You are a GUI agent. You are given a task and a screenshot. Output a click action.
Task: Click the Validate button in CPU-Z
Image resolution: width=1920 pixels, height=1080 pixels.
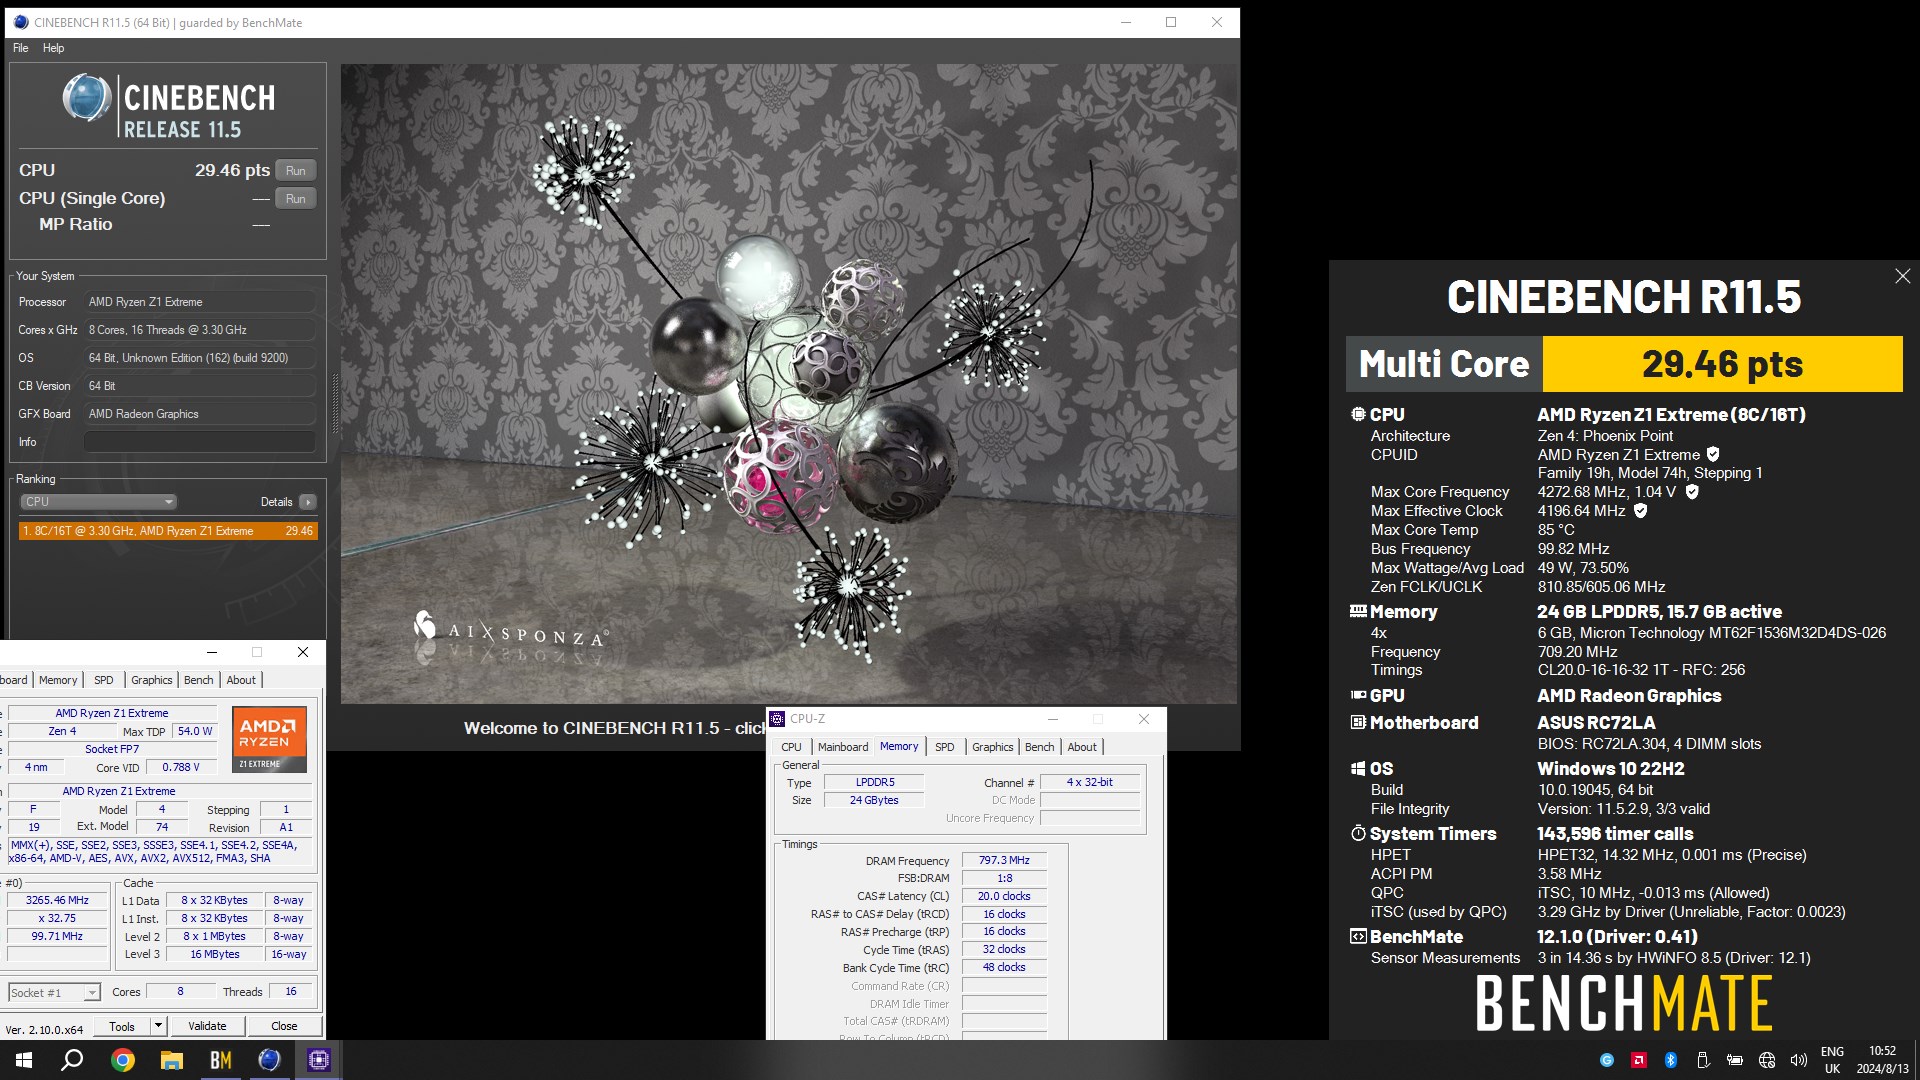pyautogui.click(x=207, y=1026)
